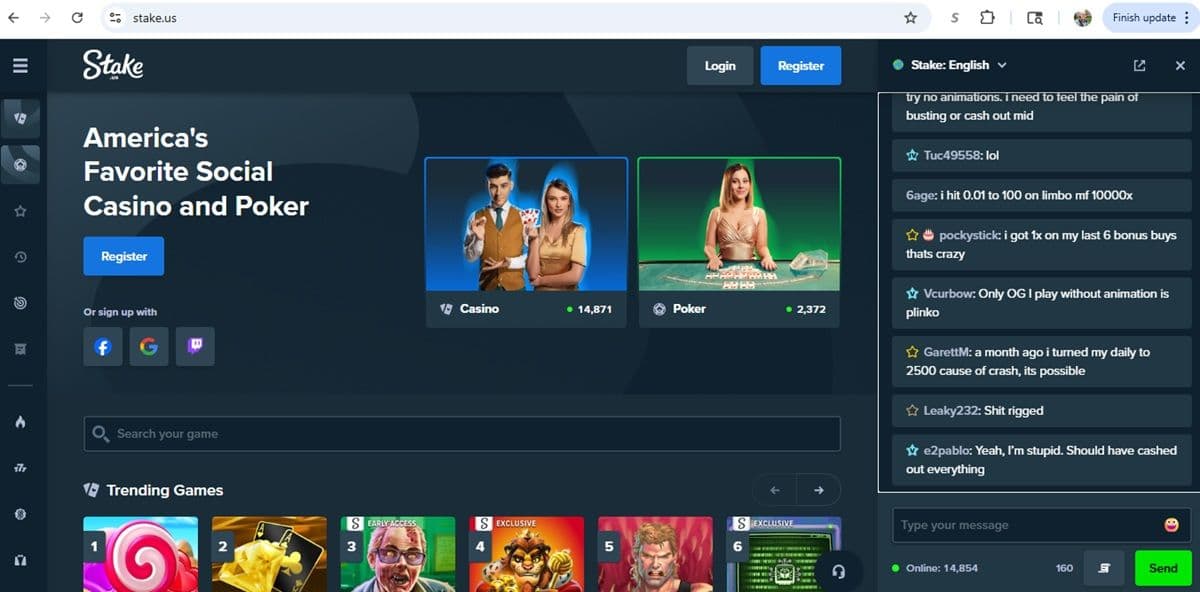
Task: Select the Poker category card
Action: pos(739,241)
